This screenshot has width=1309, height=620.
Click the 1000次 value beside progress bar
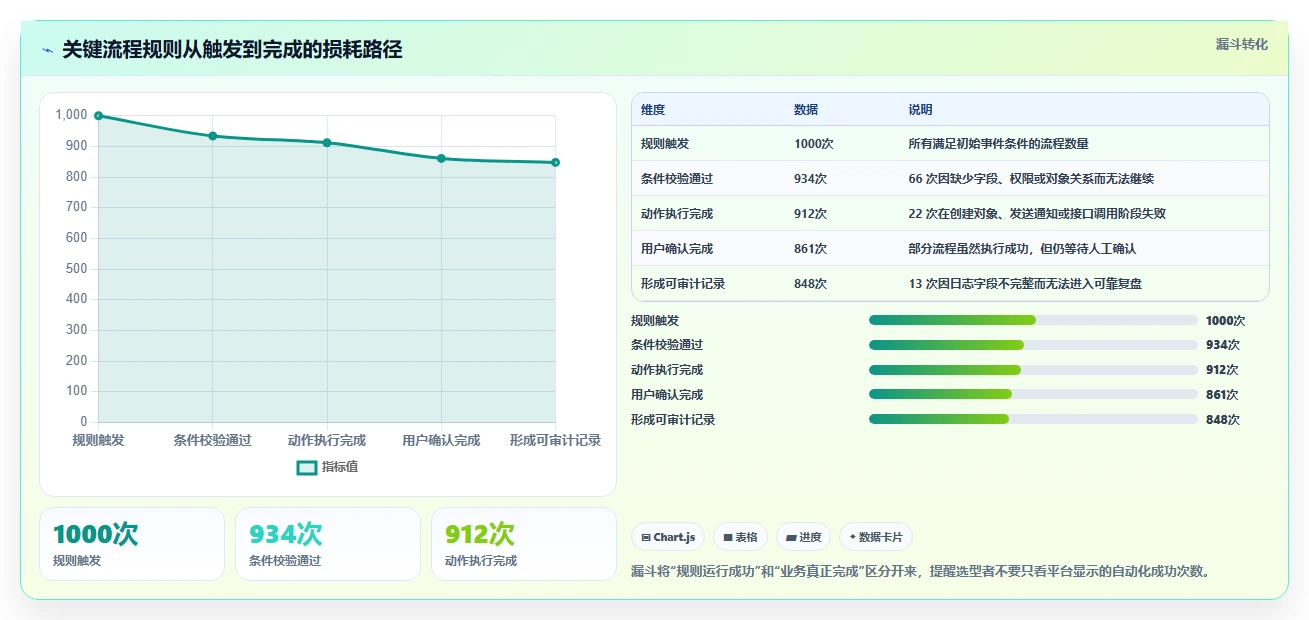pos(1226,321)
